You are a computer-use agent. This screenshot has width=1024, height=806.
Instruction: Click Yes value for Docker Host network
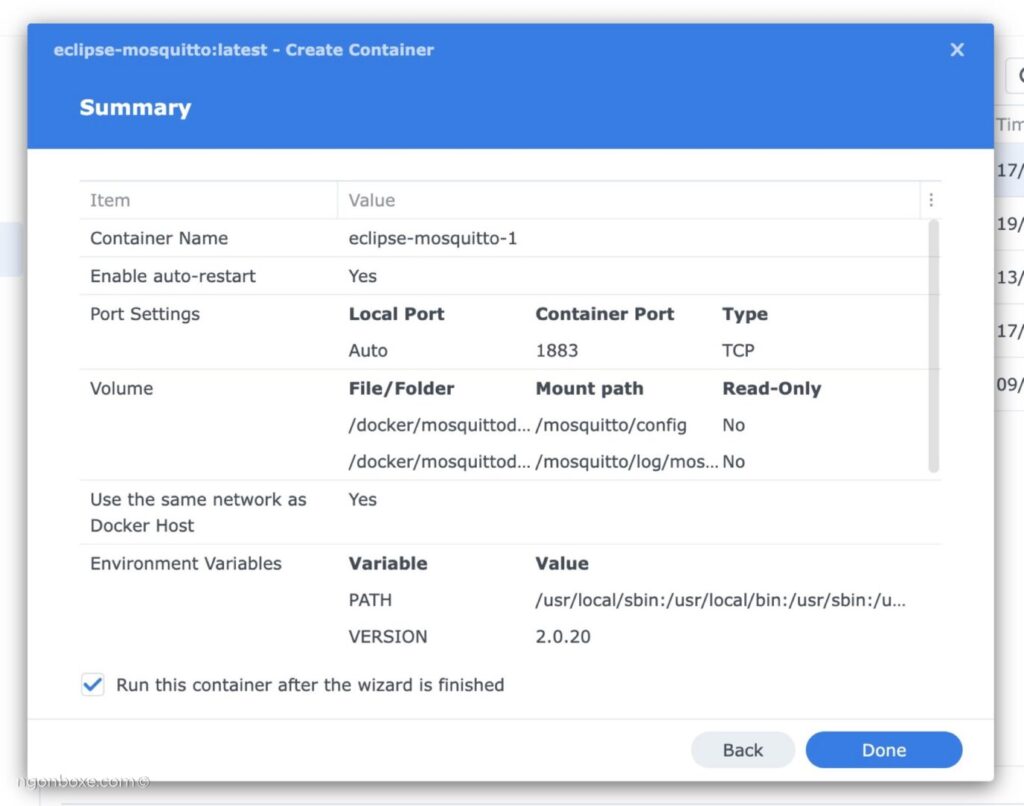click(362, 500)
